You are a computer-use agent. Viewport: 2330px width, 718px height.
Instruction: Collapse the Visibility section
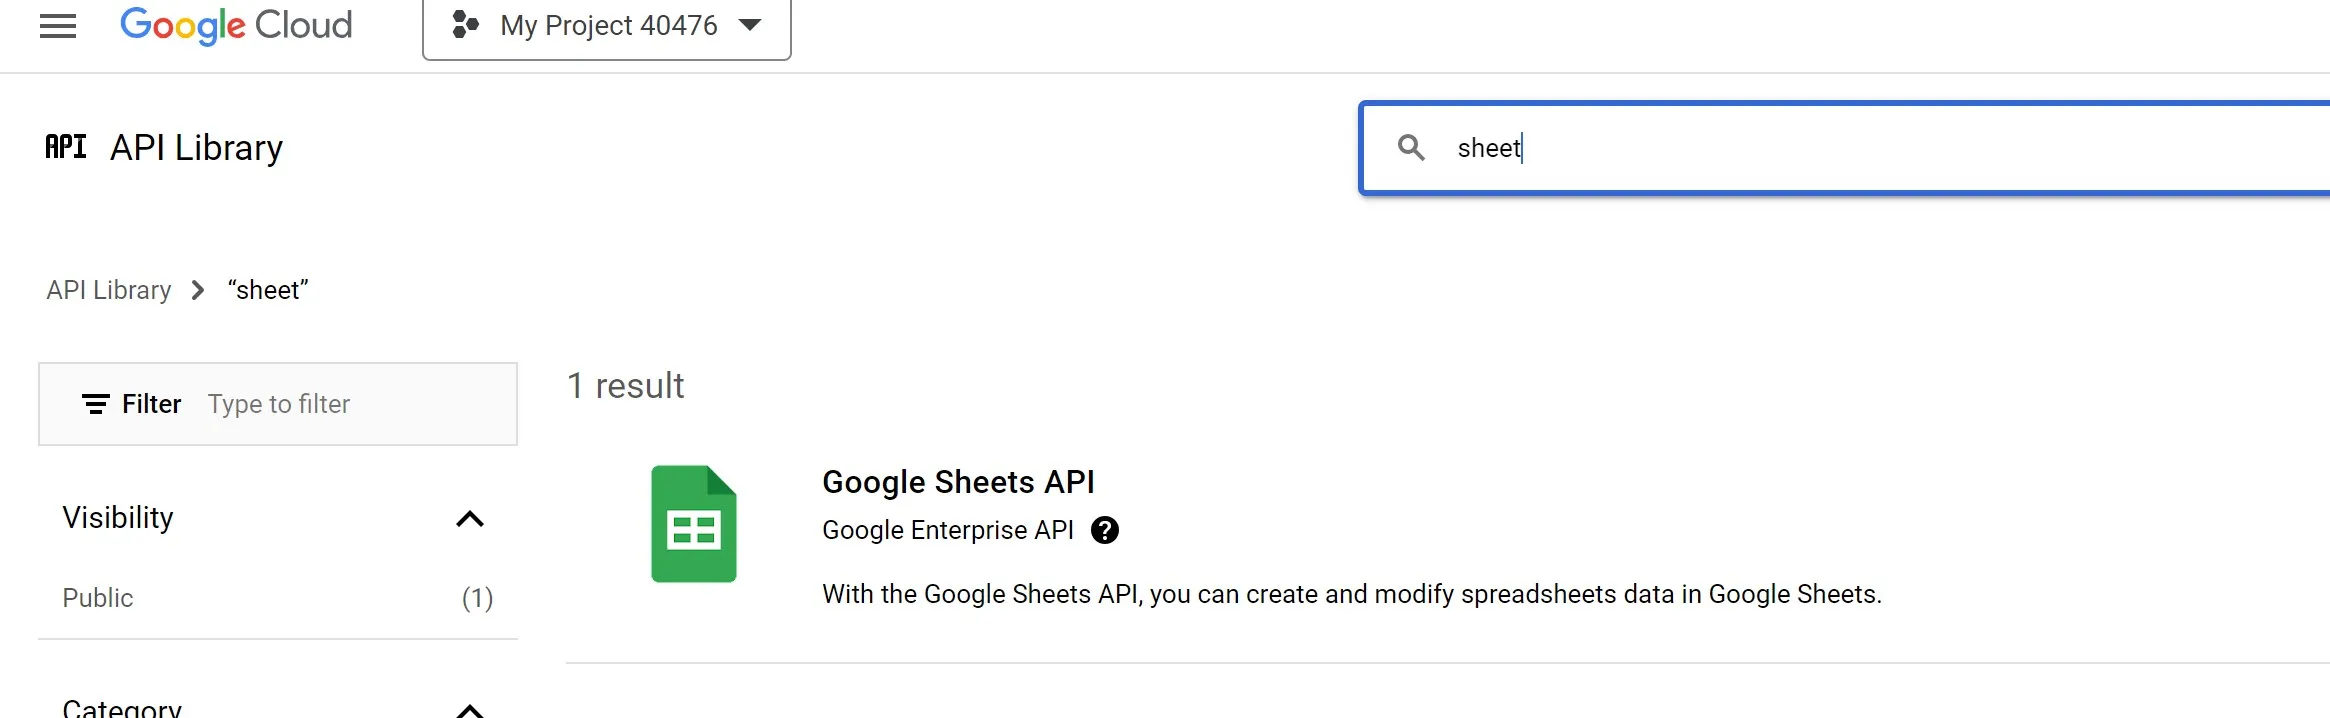470,518
